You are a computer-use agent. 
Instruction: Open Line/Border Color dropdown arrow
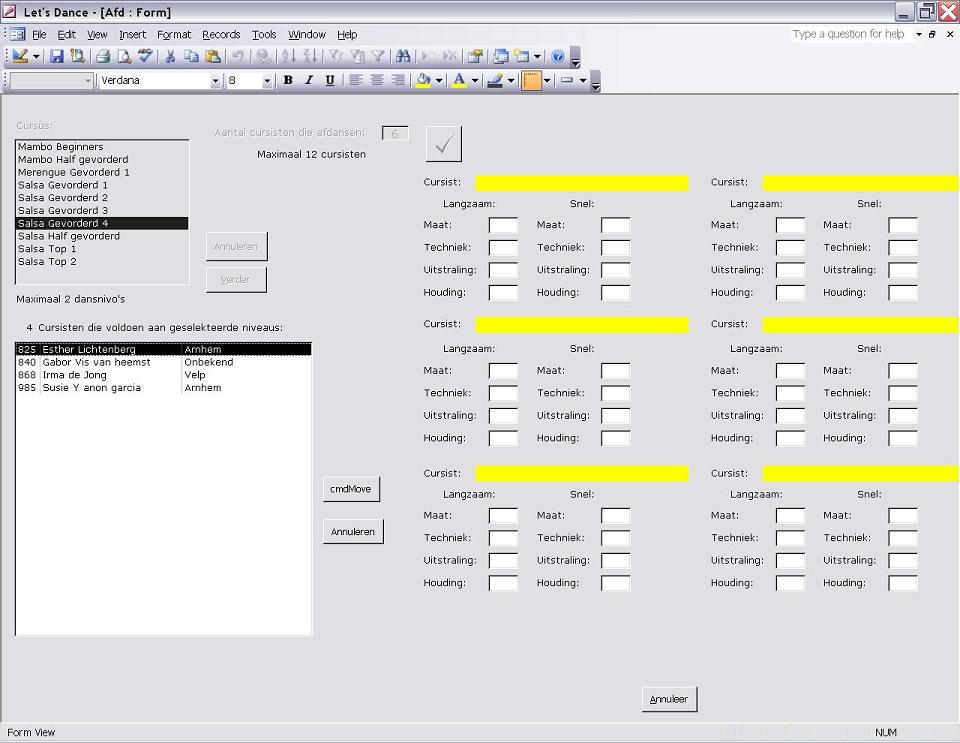click(x=511, y=80)
